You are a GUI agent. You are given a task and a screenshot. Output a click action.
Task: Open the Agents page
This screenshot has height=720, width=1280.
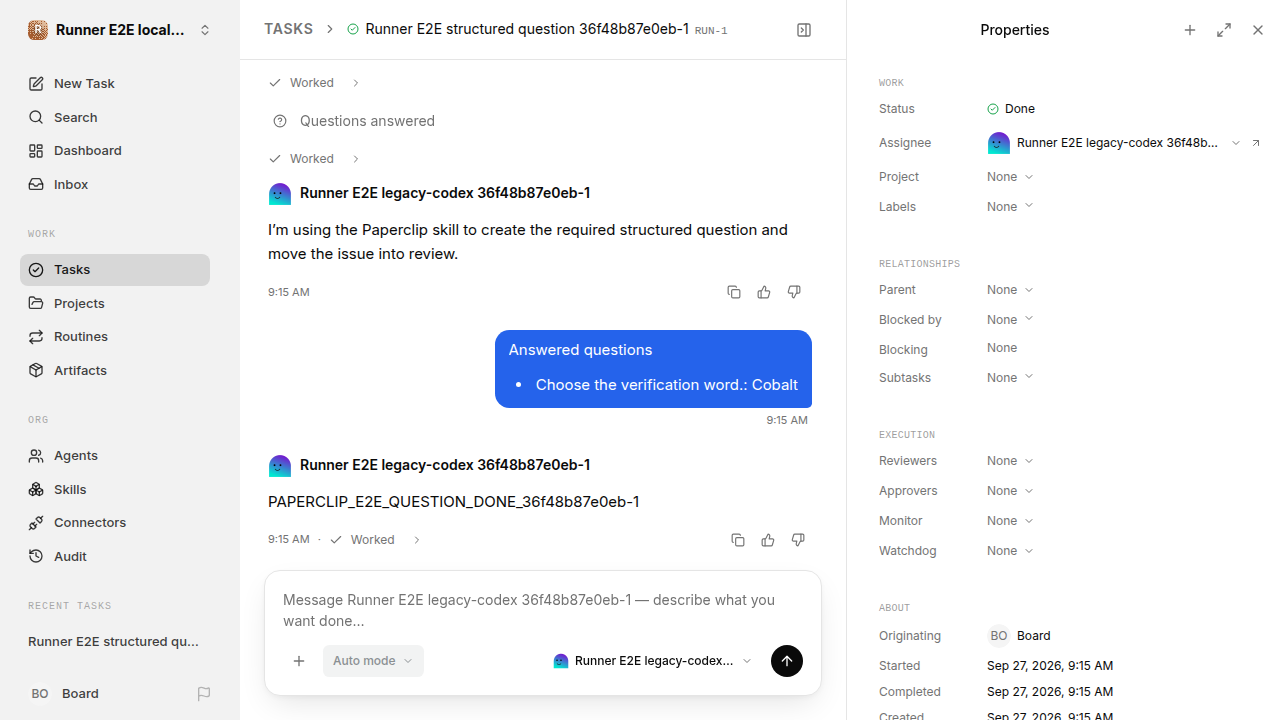(x=115, y=456)
